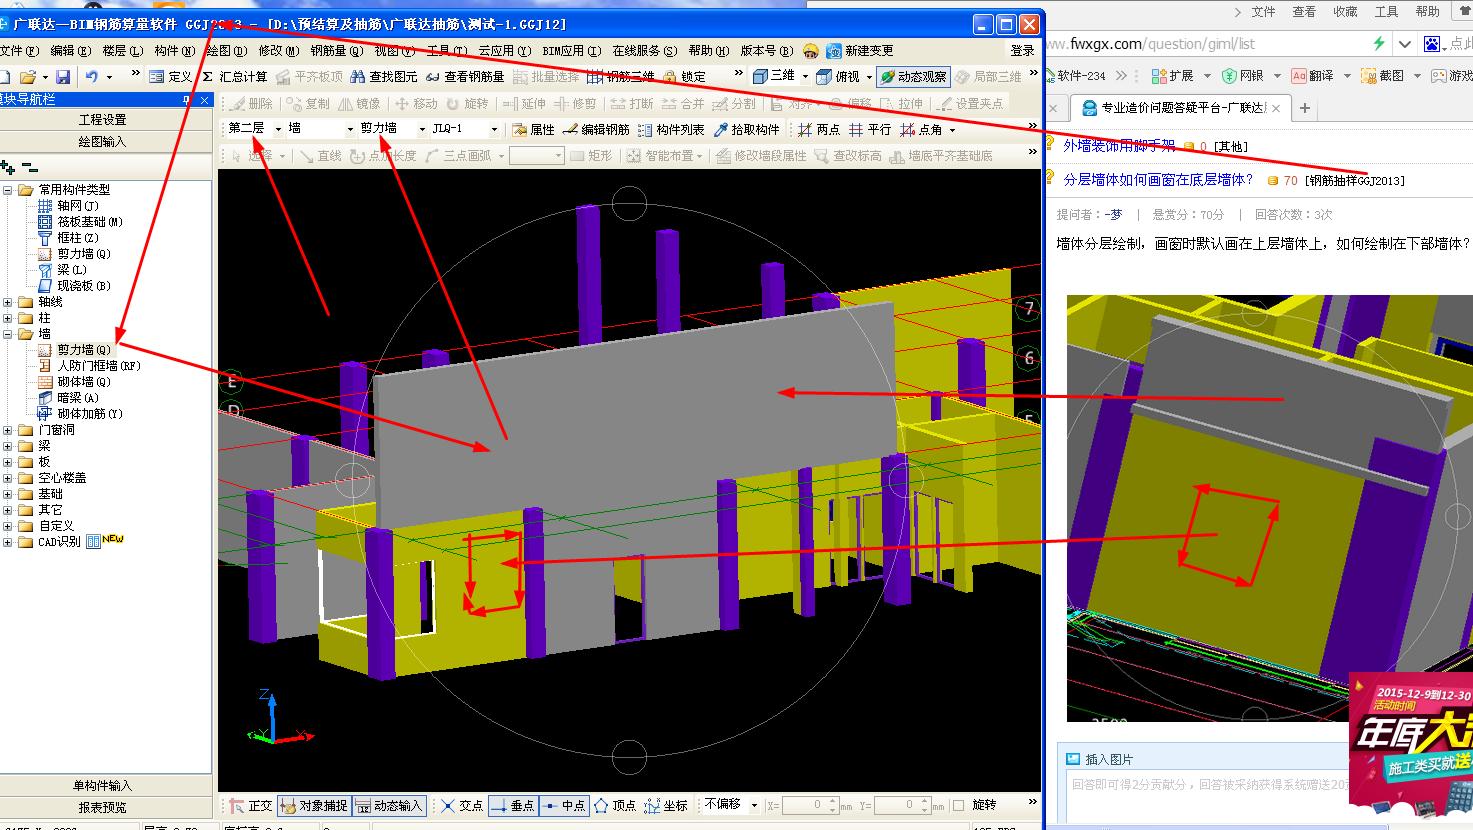The image size is (1473, 830).
Task: Click 登录 login in GGJ window
Action: coord(1022,50)
